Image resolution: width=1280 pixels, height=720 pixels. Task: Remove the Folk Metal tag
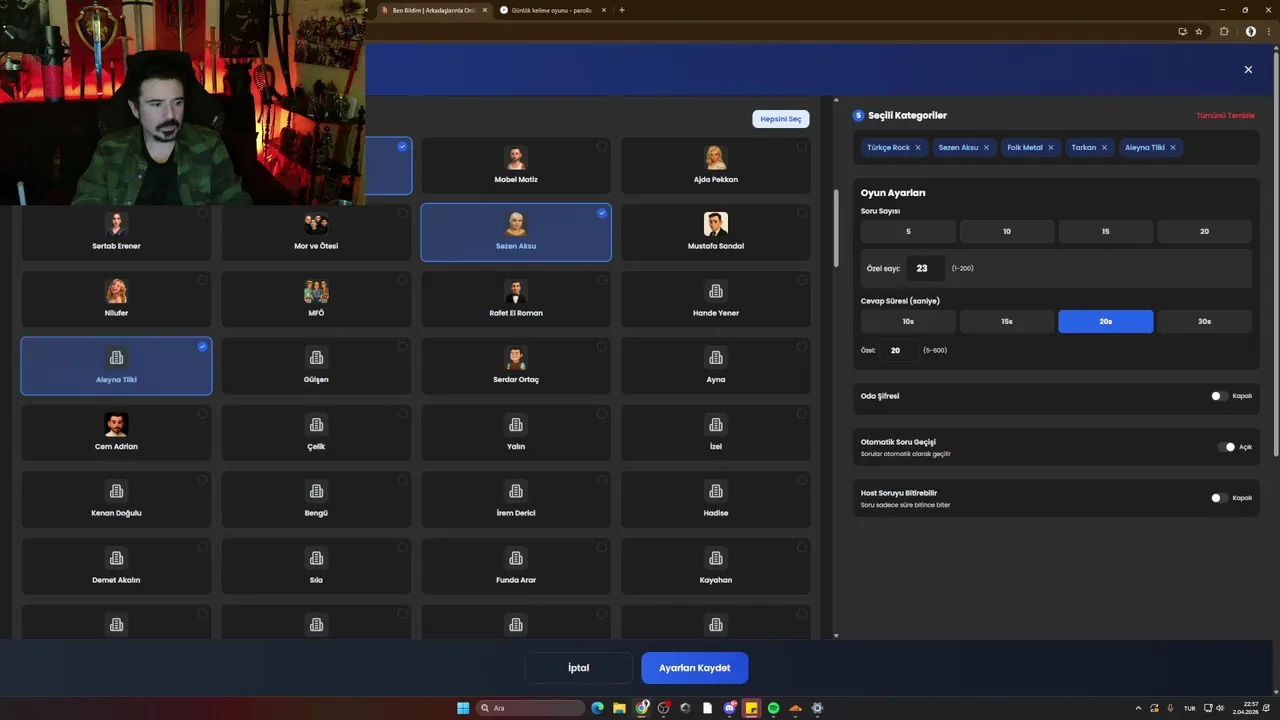click(1050, 147)
